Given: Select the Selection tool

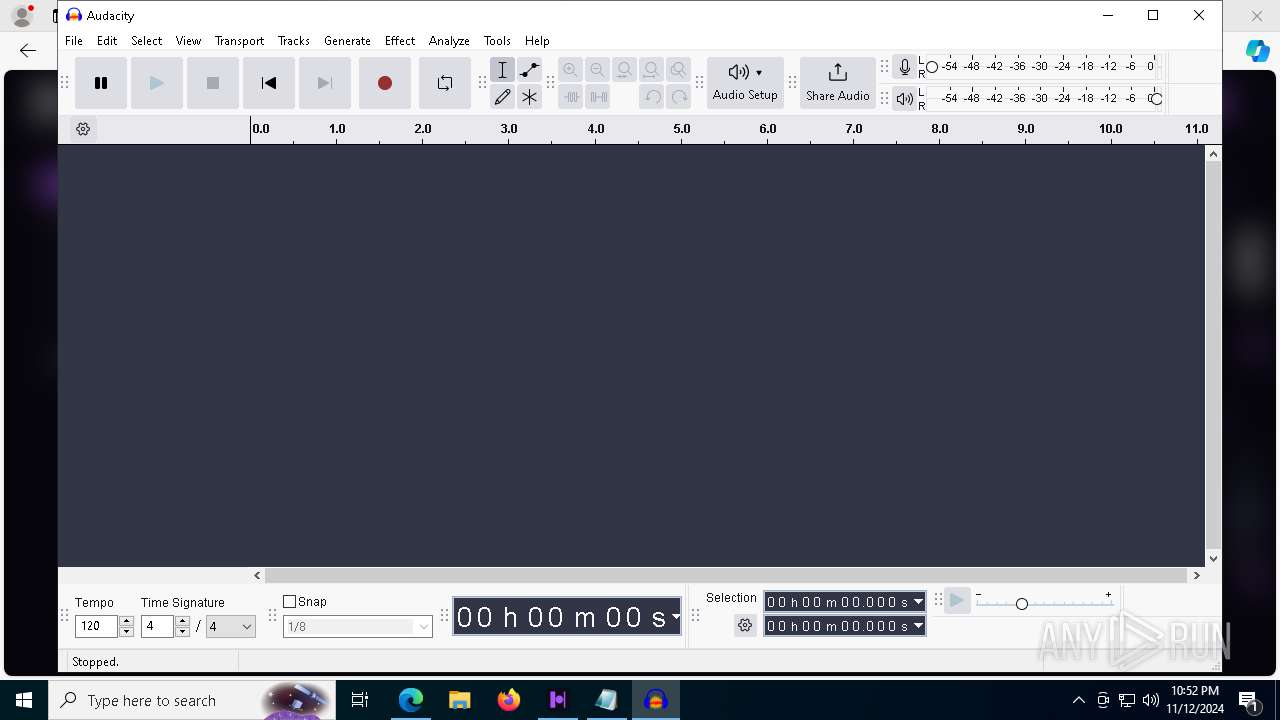Looking at the screenshot, I should [x=503, y=70].
